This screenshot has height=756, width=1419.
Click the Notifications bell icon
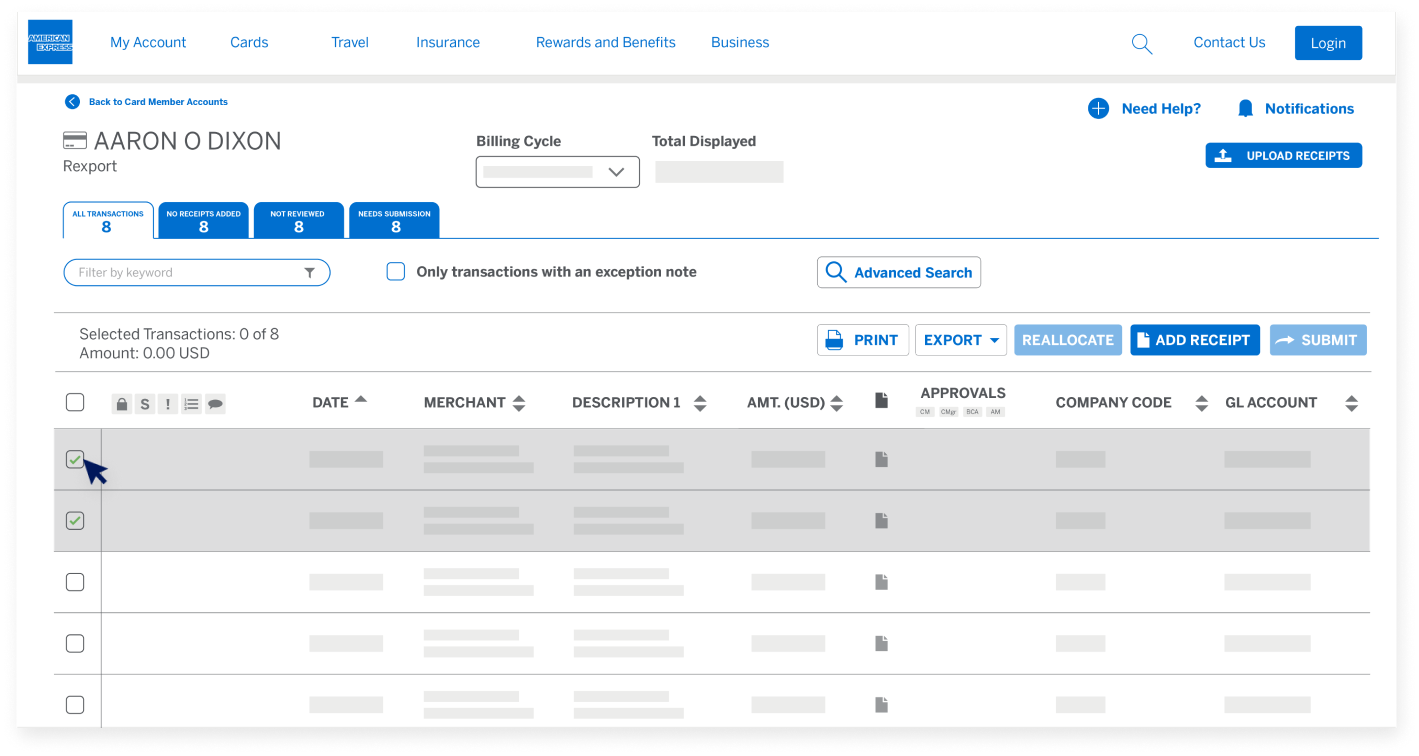coord(1245,109)
